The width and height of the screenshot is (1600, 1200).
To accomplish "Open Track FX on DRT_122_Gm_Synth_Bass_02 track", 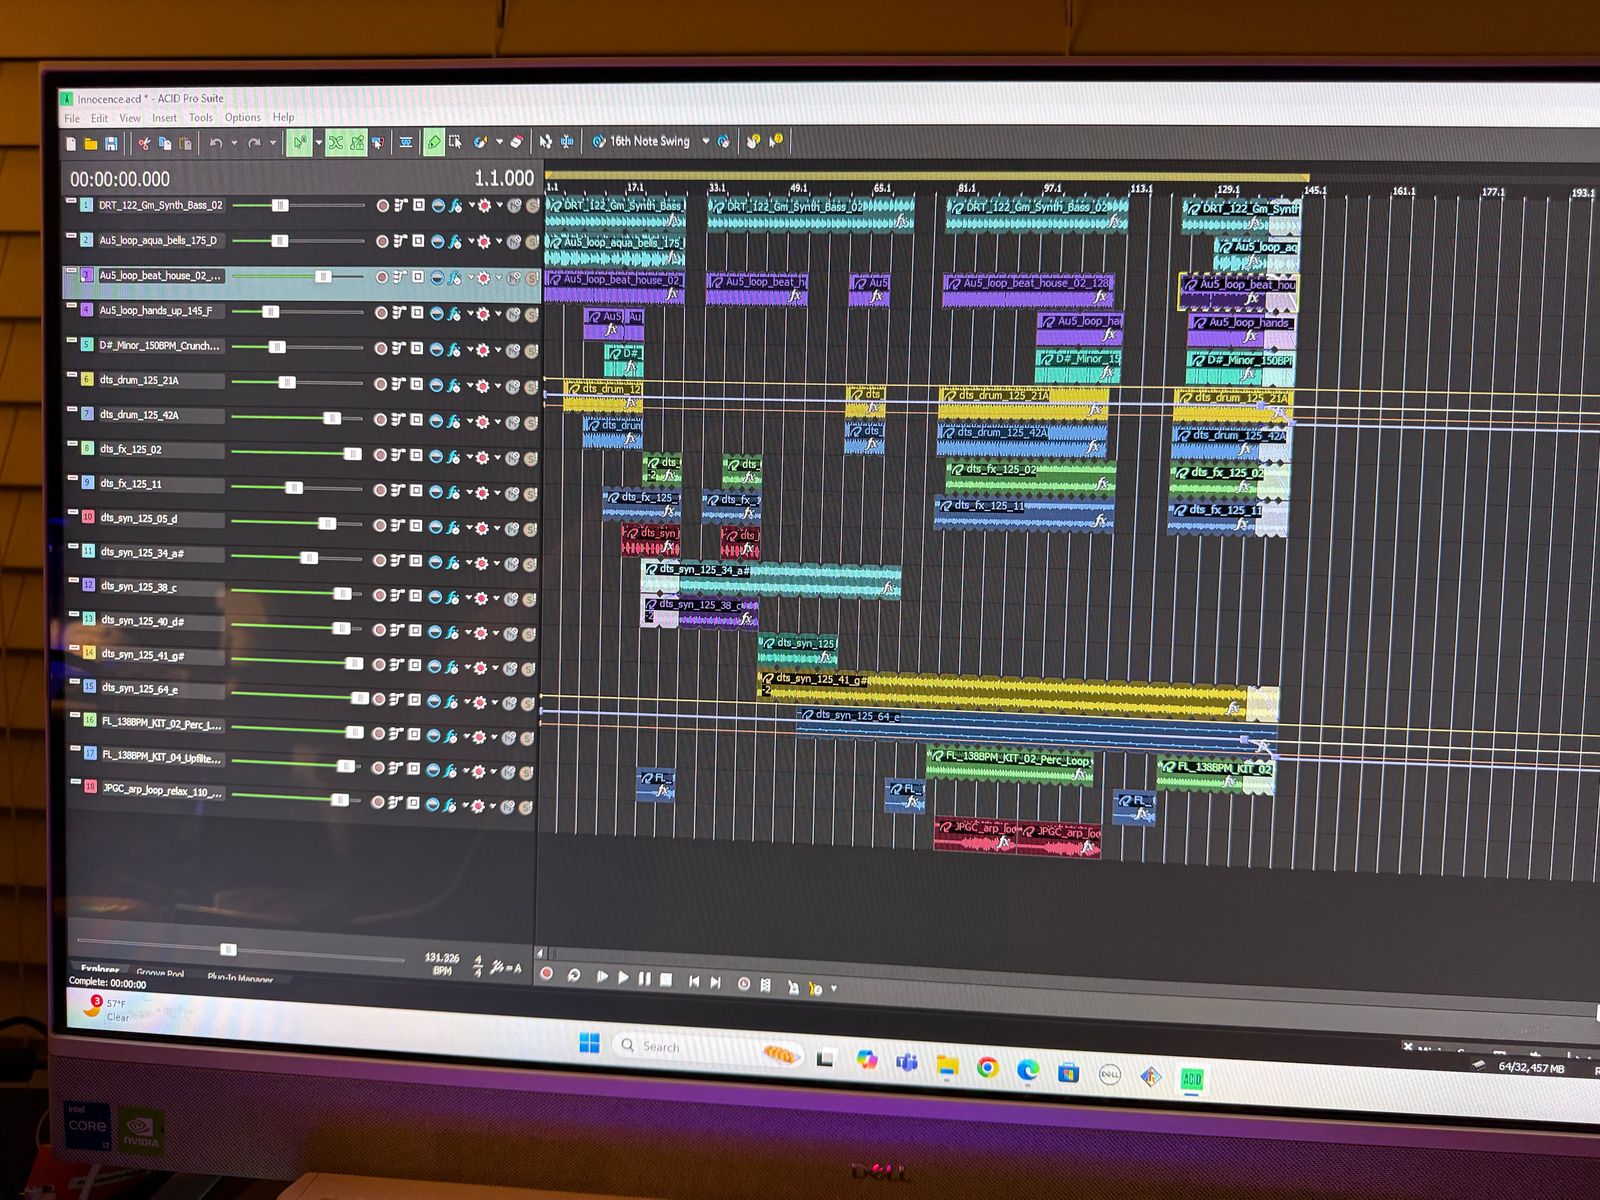I will pyautogui.click(x=455, y=206).
